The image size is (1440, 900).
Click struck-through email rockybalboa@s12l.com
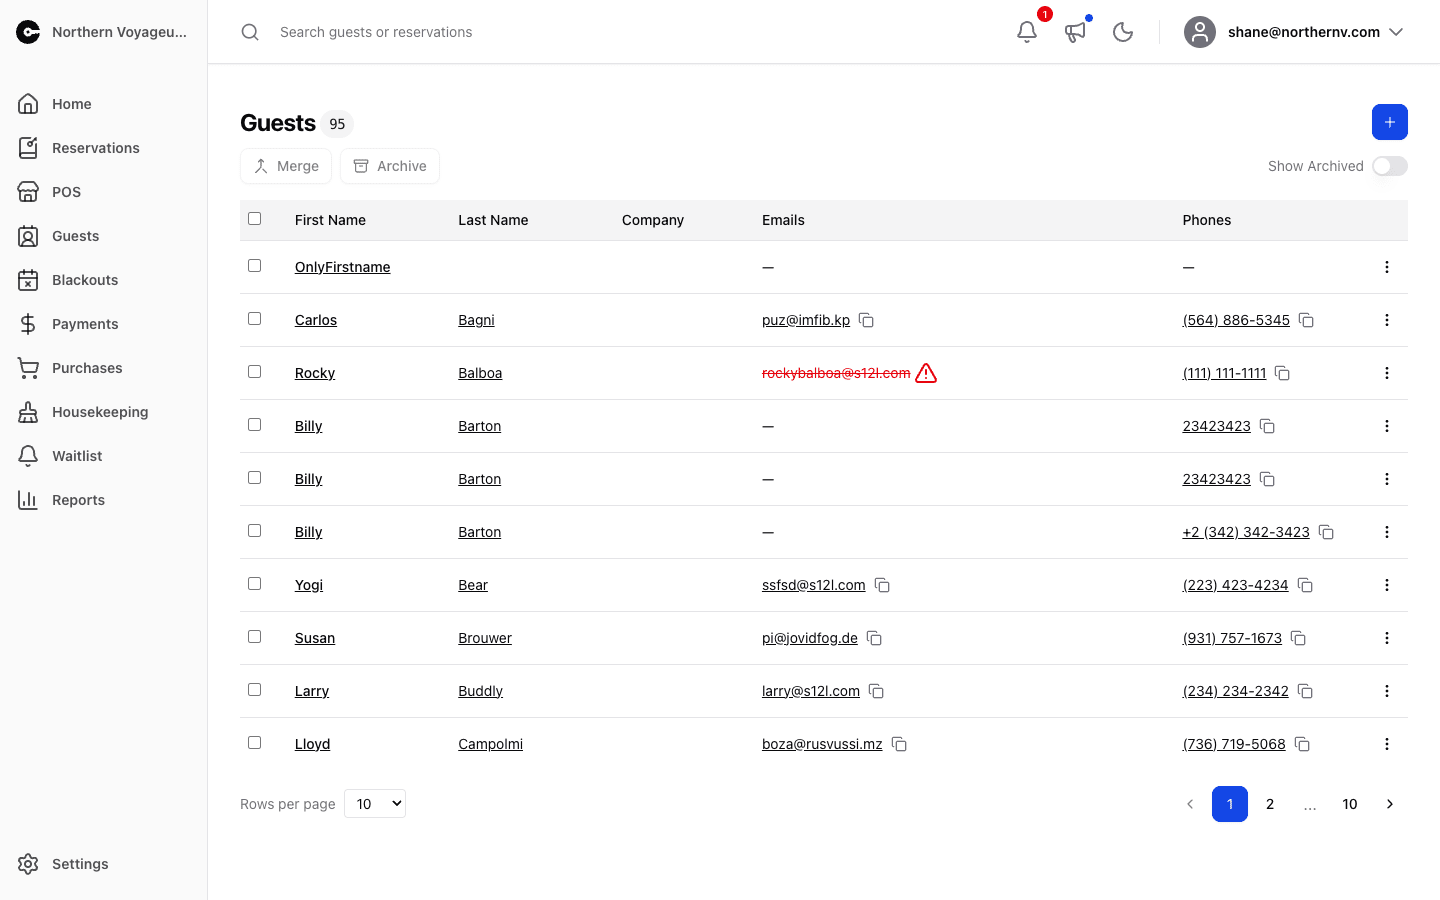(836, 373)
